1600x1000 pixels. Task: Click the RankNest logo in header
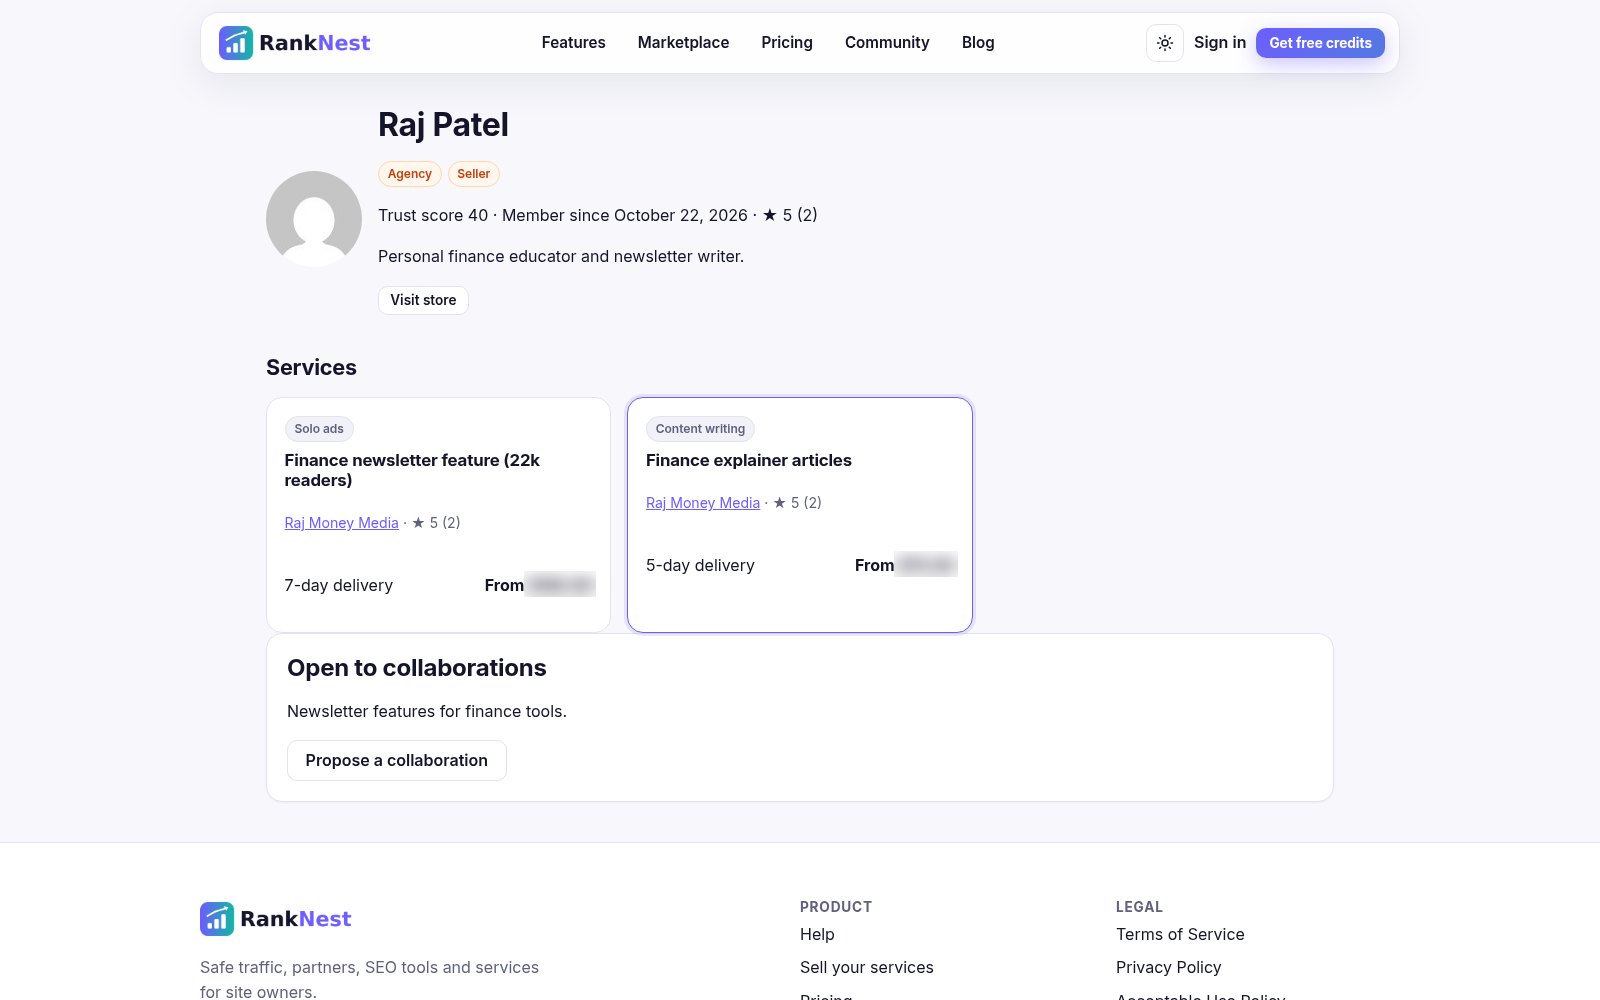294,43
